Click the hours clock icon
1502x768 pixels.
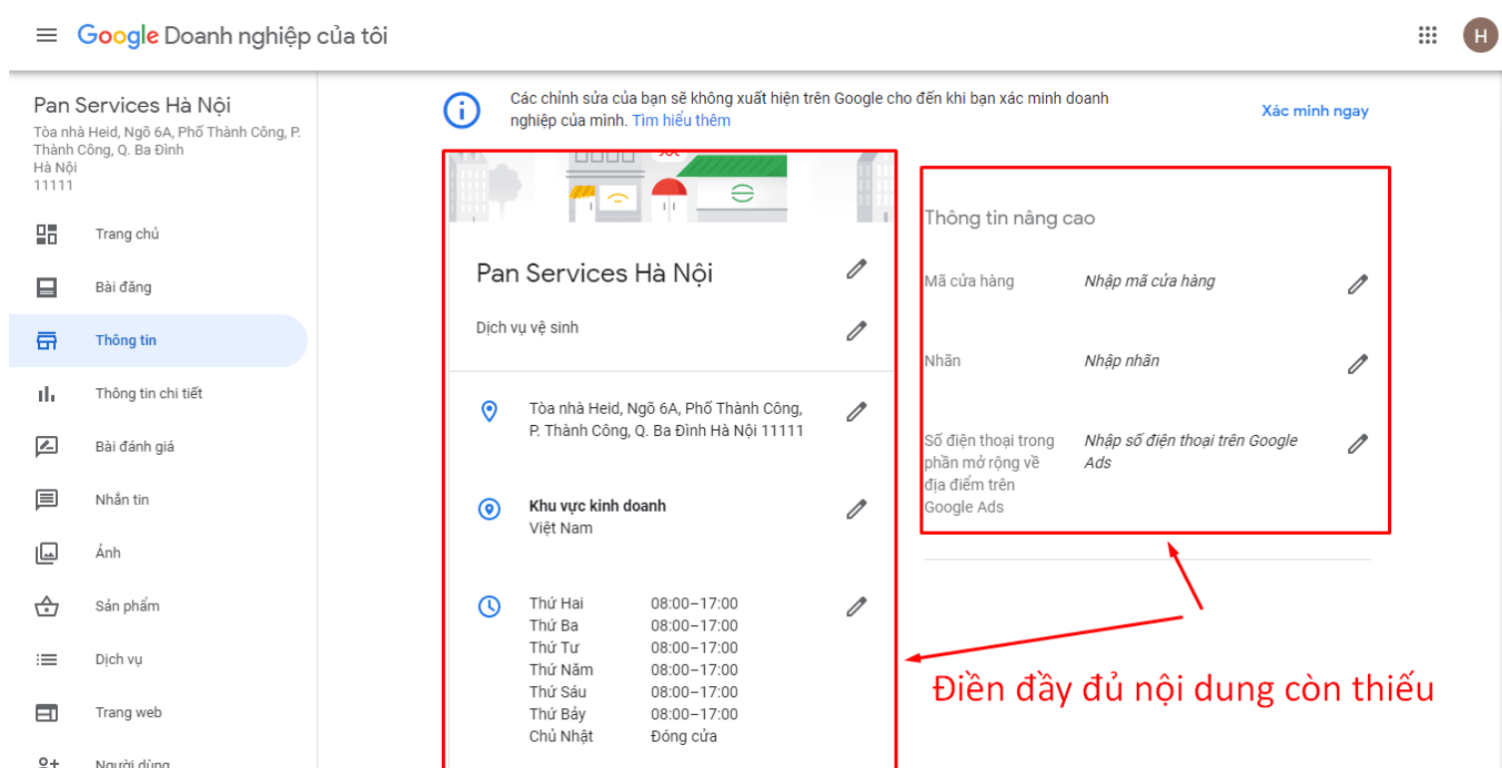tap(489, 606)
